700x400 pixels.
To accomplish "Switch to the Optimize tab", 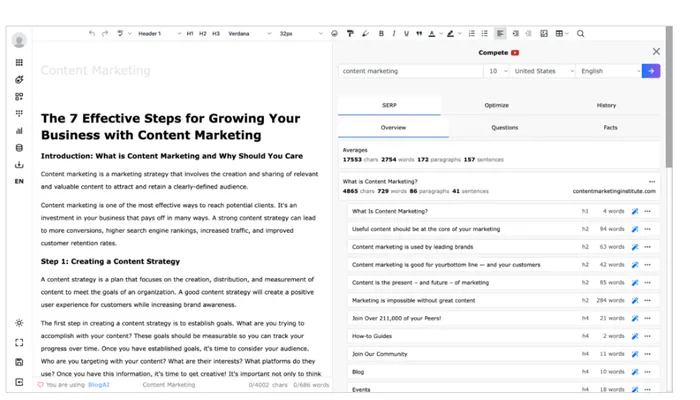I will (x=496, y=105).
